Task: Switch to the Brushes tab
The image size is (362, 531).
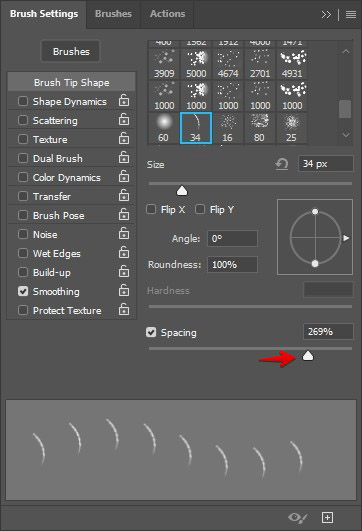Action: pos(113,14)
